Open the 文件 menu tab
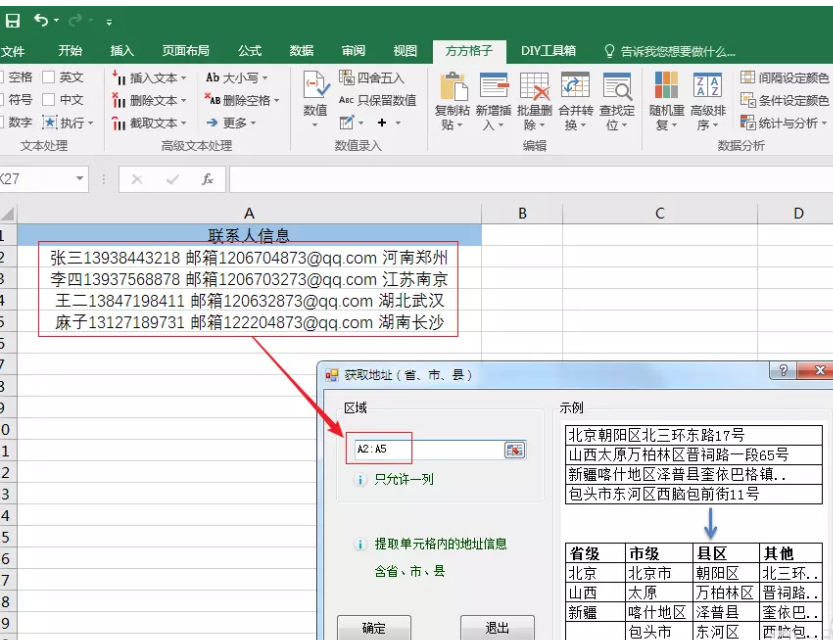The height and width of the screenshot is (640, 833). (13, 52)
